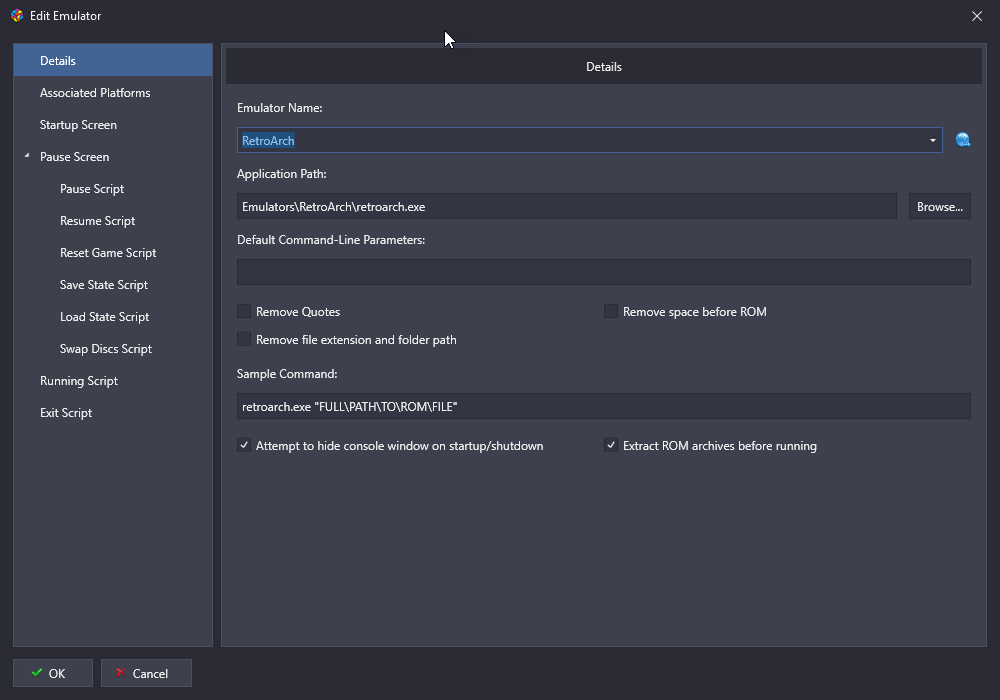The width and height of the screenshot is (1000, 700).
Task: Click the Browse... button for application path
Action: [x=939, y=207]
